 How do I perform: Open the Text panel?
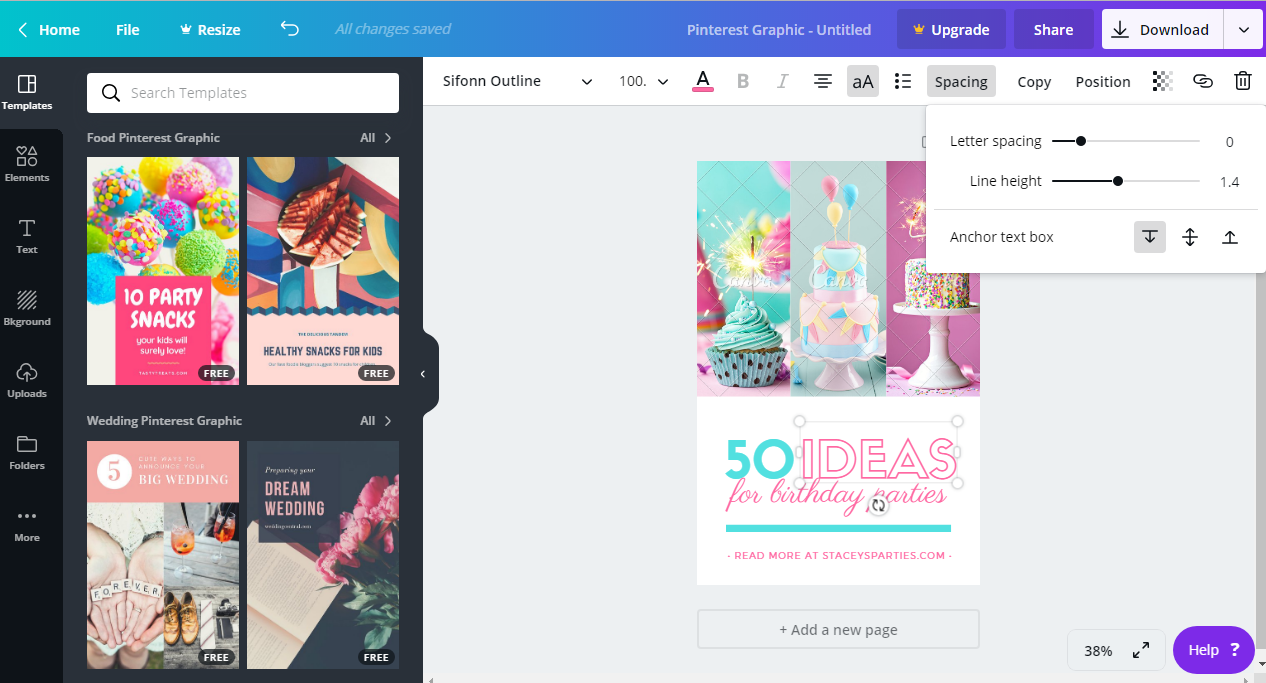[27, 236]
